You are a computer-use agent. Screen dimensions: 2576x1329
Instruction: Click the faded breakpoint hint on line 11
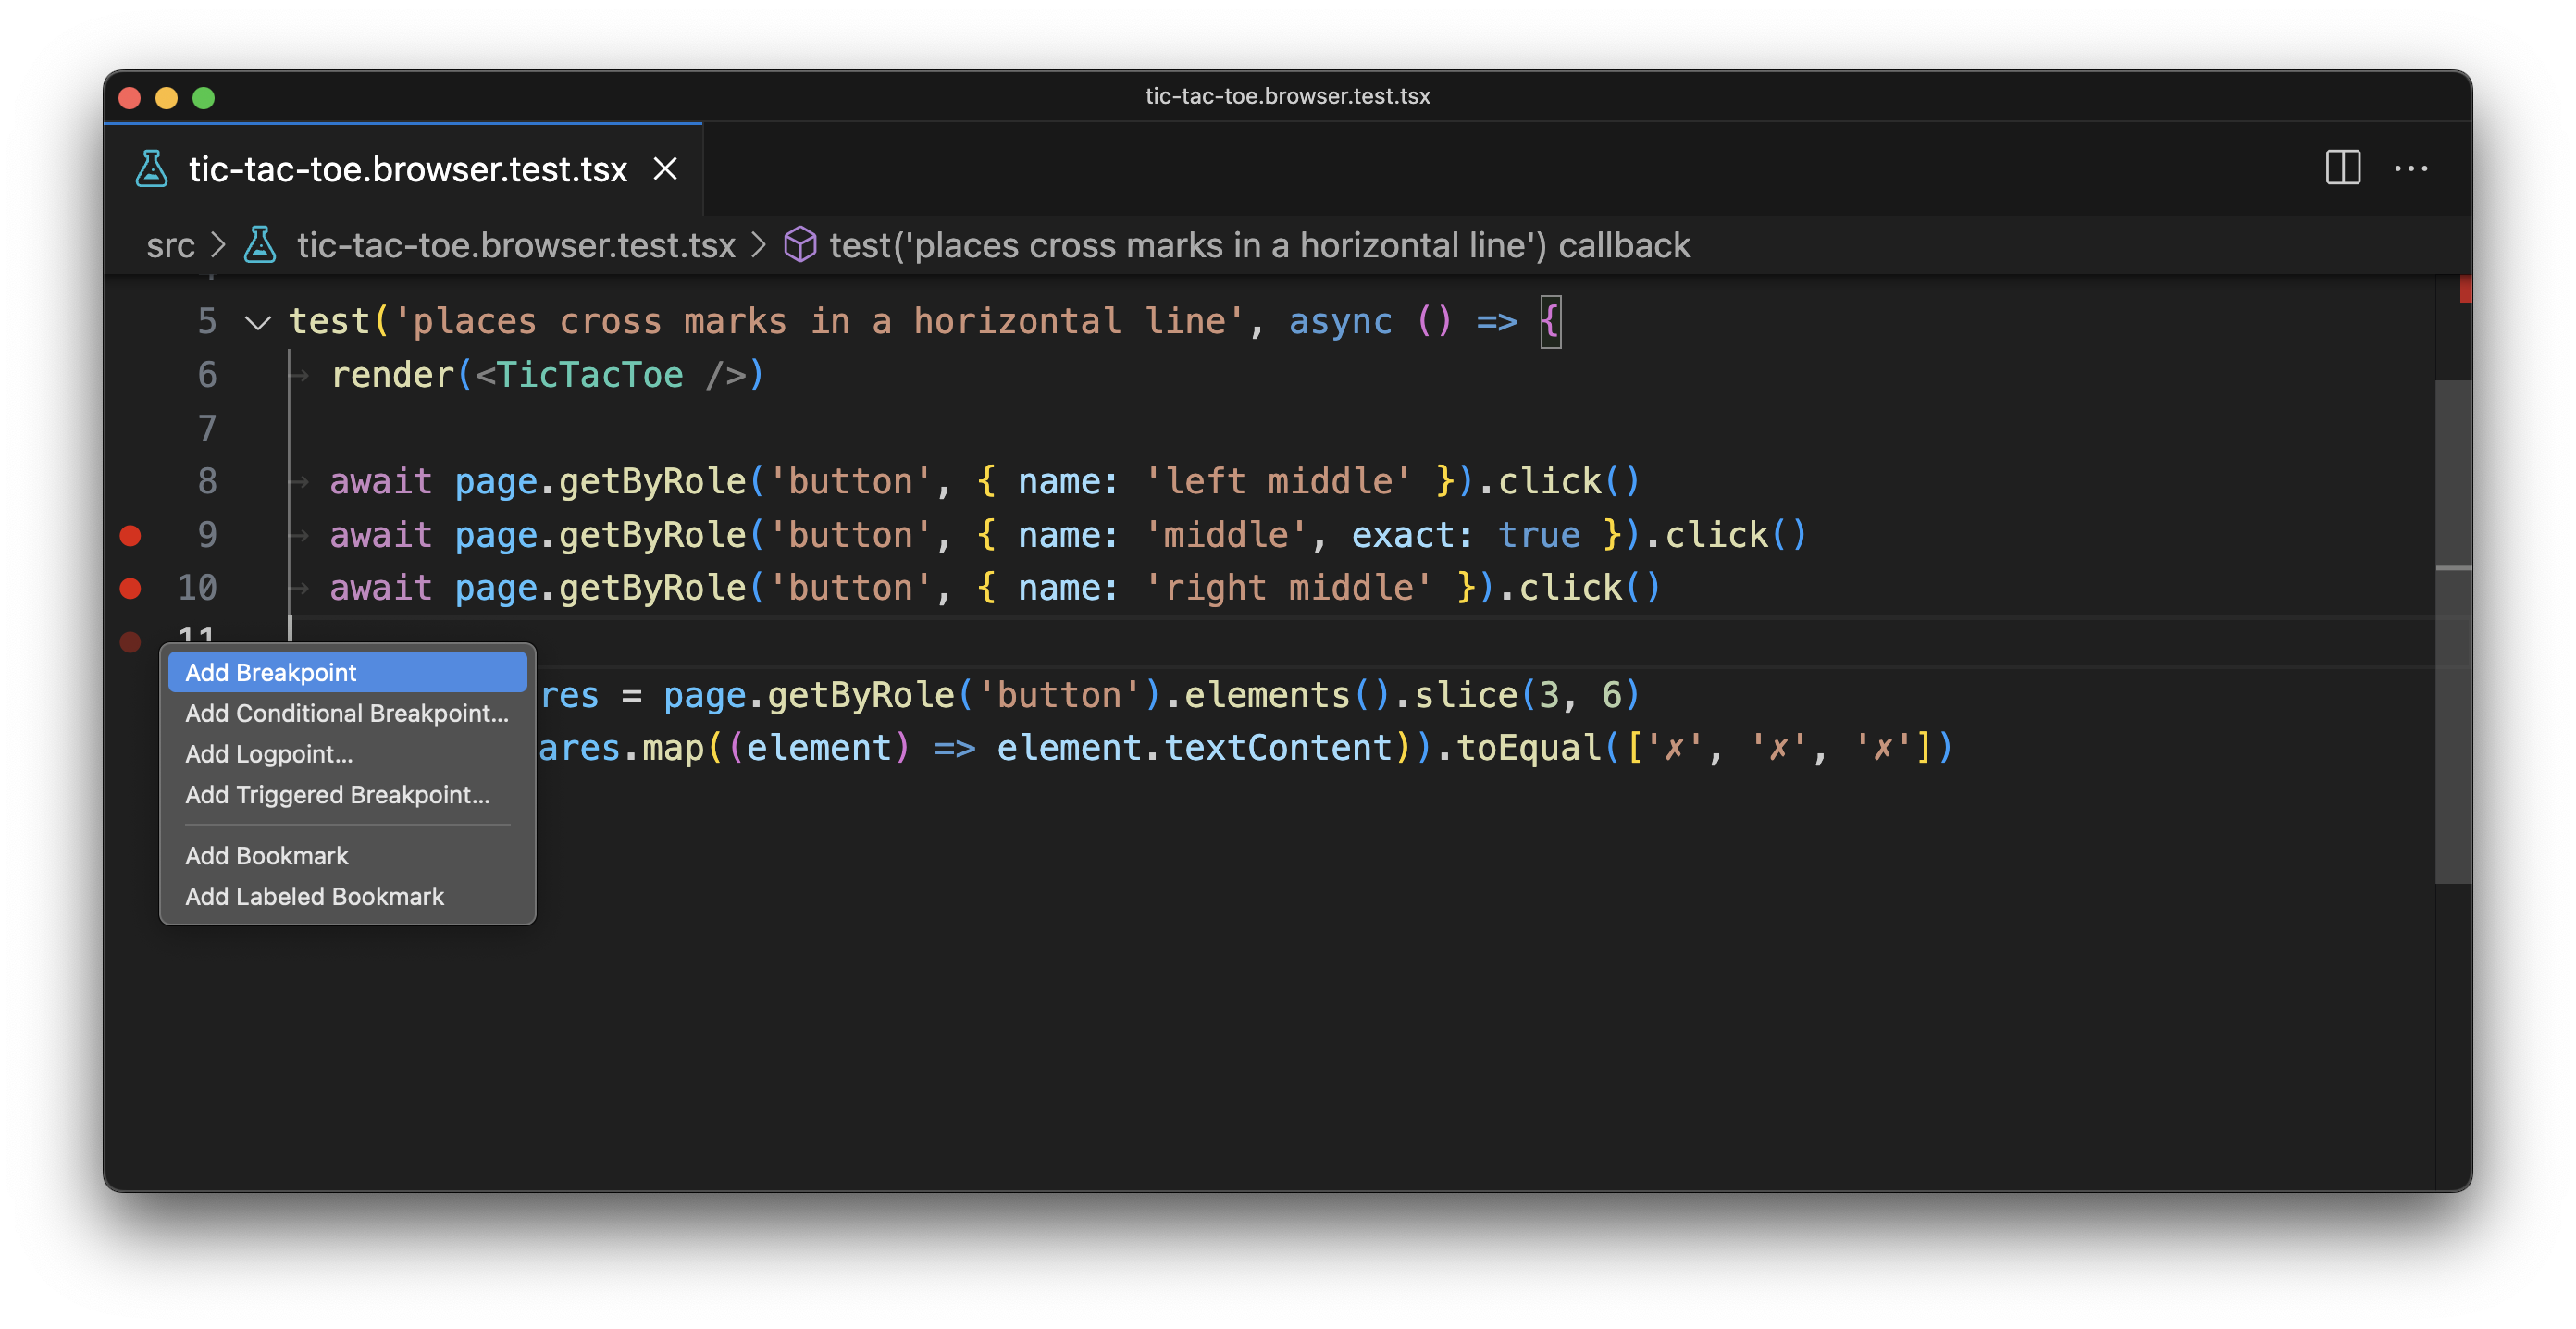[130, 641]
